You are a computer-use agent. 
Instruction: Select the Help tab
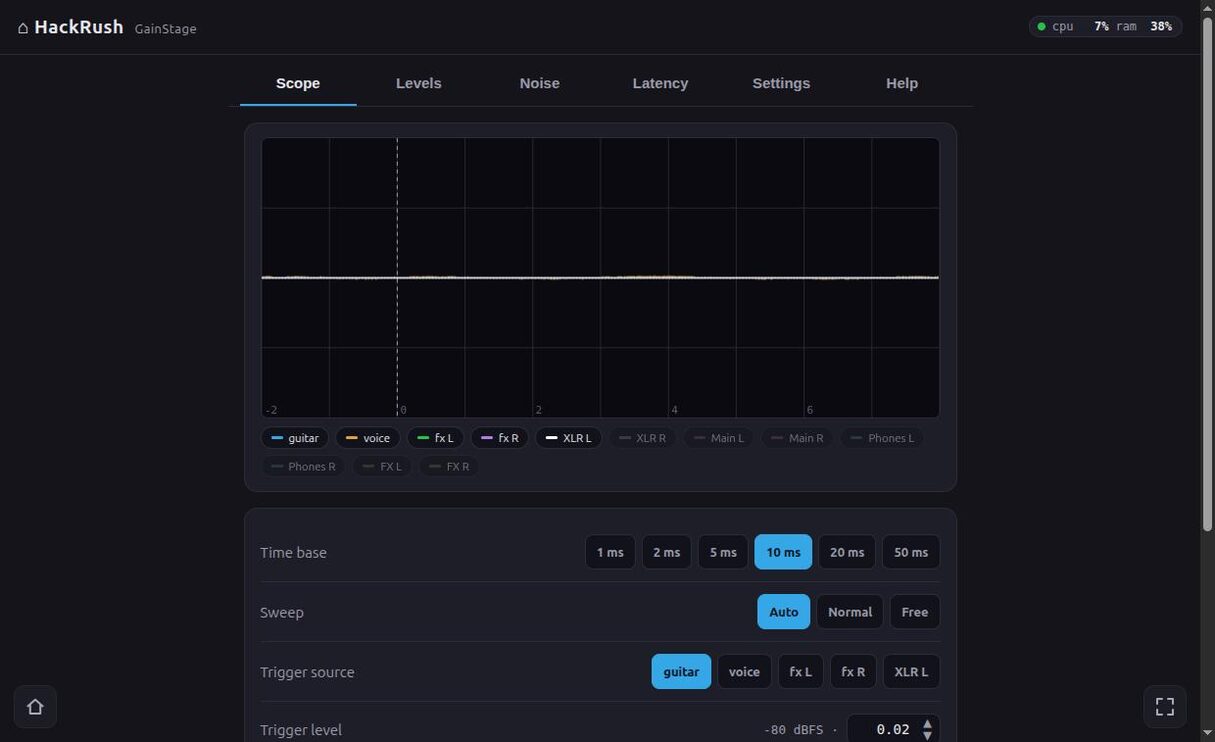(902, 83)
